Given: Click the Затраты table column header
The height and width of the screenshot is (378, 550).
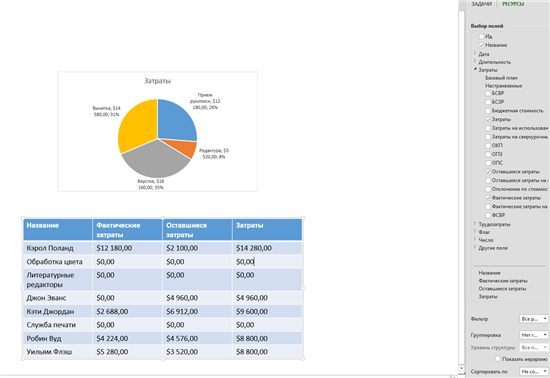Looking at the screenshot, I should point(267,230).
